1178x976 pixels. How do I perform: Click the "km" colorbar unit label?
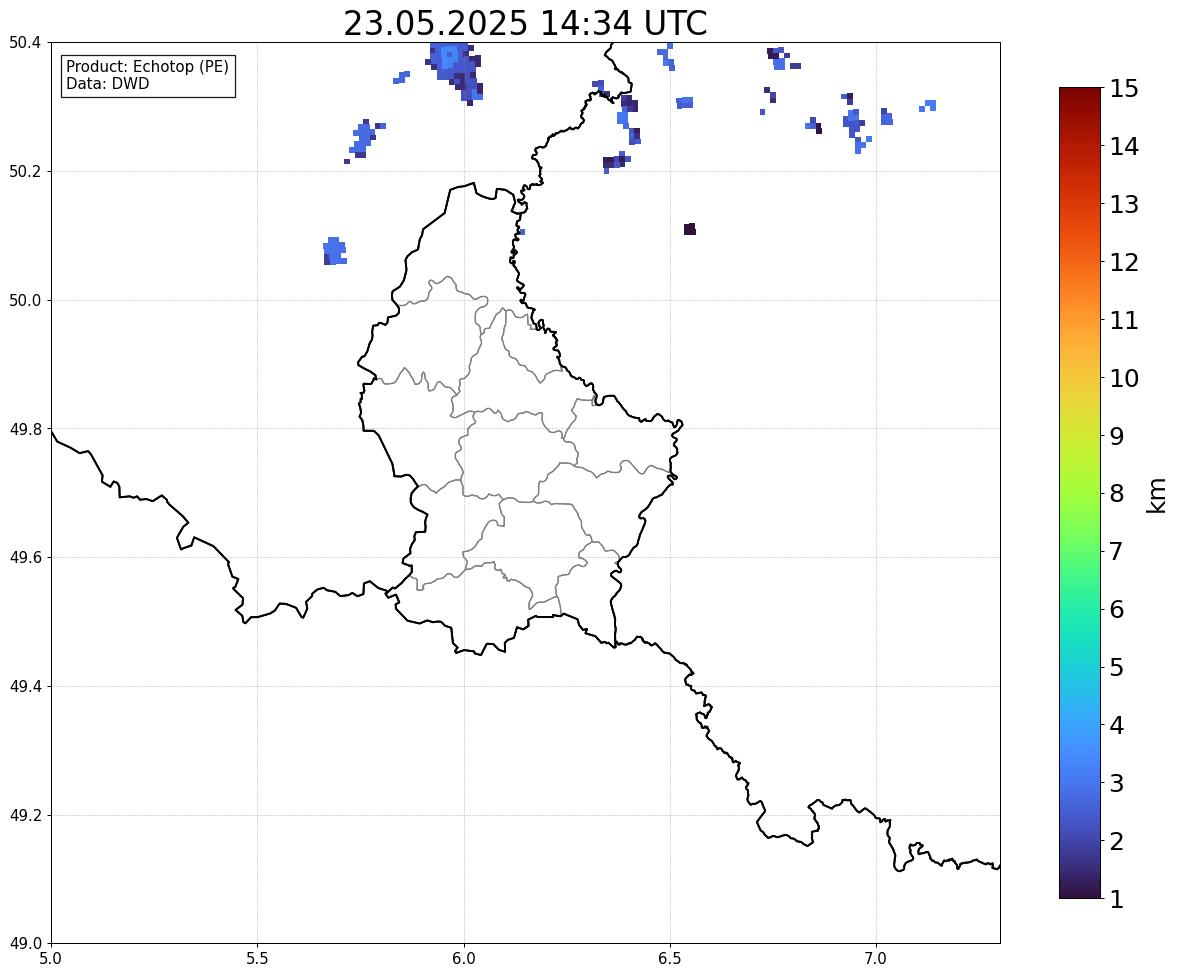click(1157, 495)
